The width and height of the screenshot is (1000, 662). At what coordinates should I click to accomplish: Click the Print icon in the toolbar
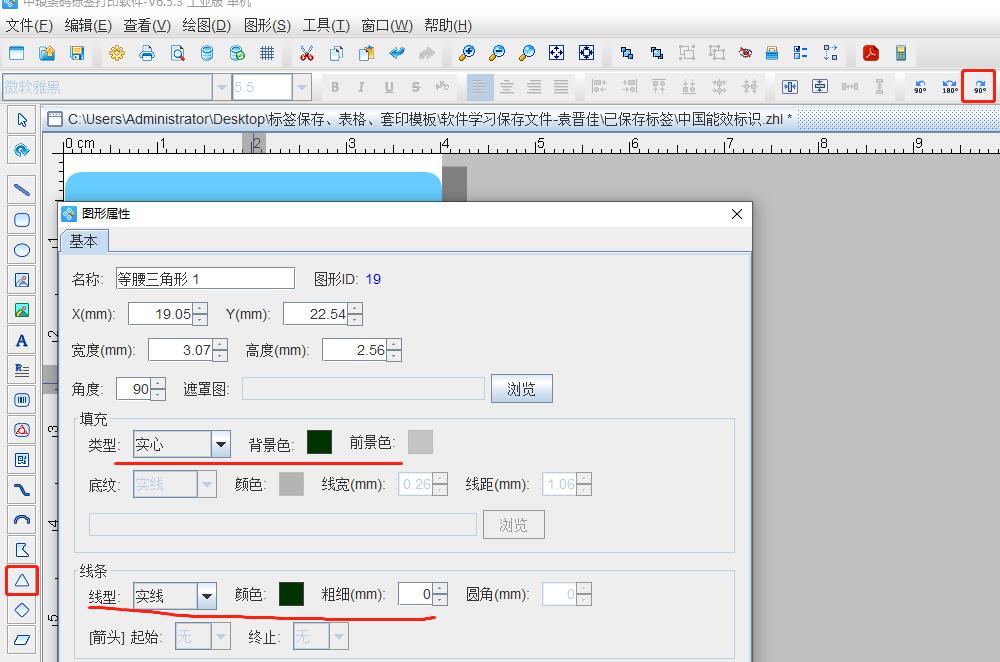(x=146, y=53)
